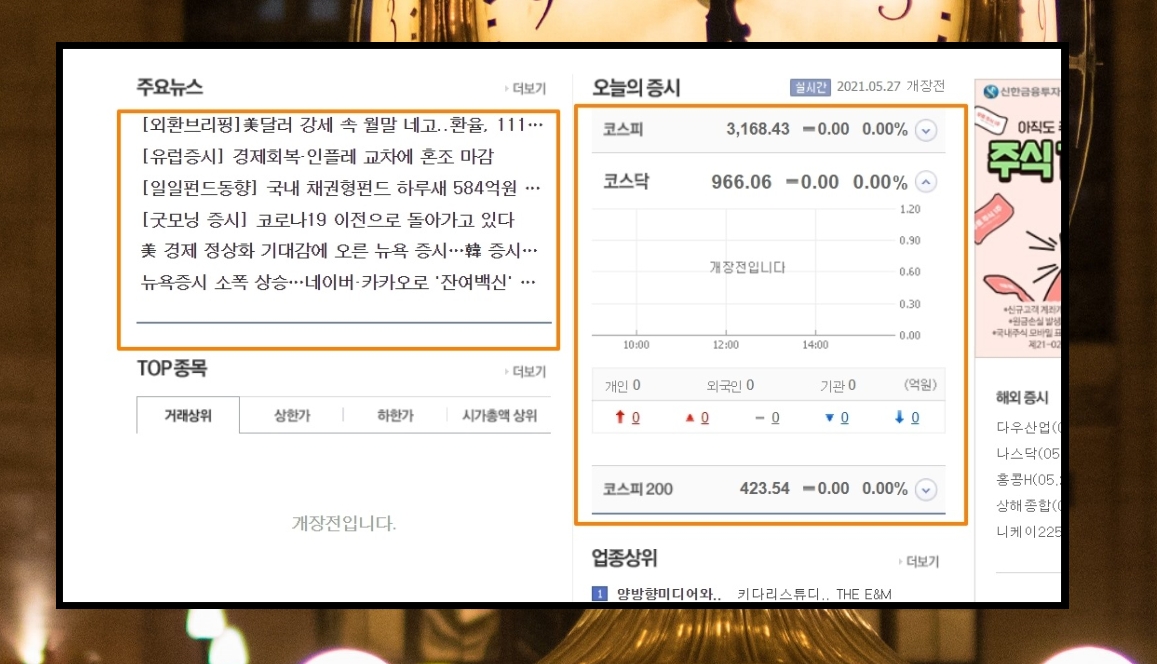
Task: Open the 상해종합 overseas index row
Action: [x=1028, y=505]
